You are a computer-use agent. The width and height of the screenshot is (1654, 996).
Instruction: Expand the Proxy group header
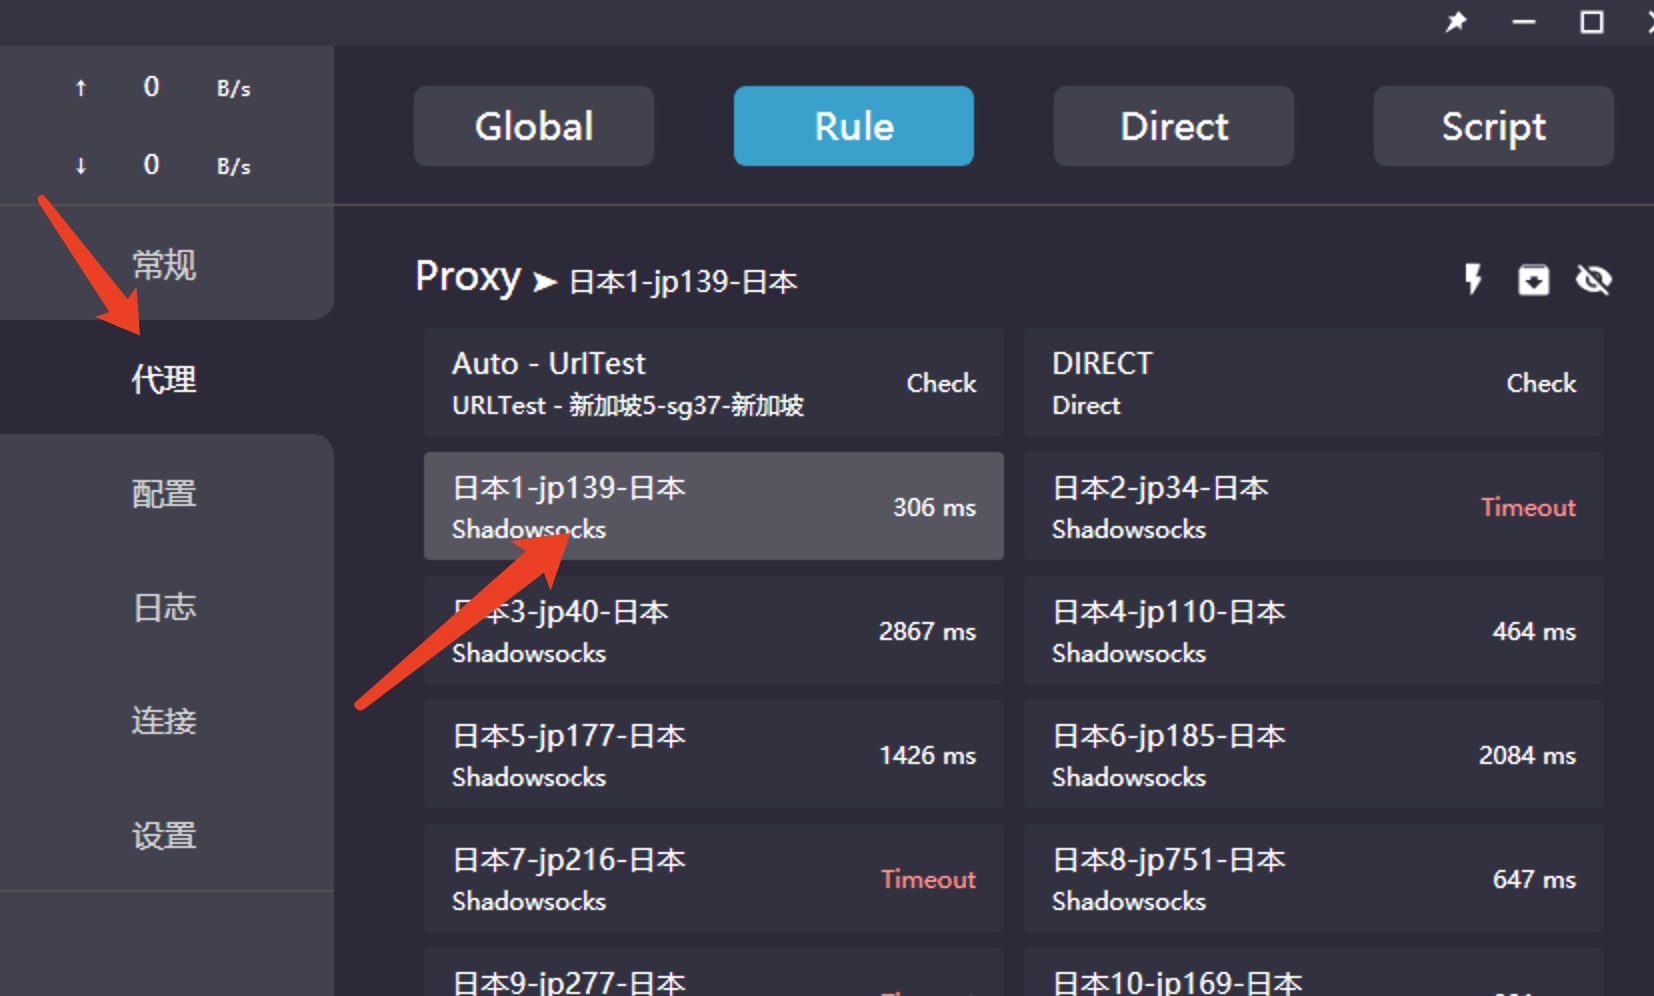click(468, 278)
